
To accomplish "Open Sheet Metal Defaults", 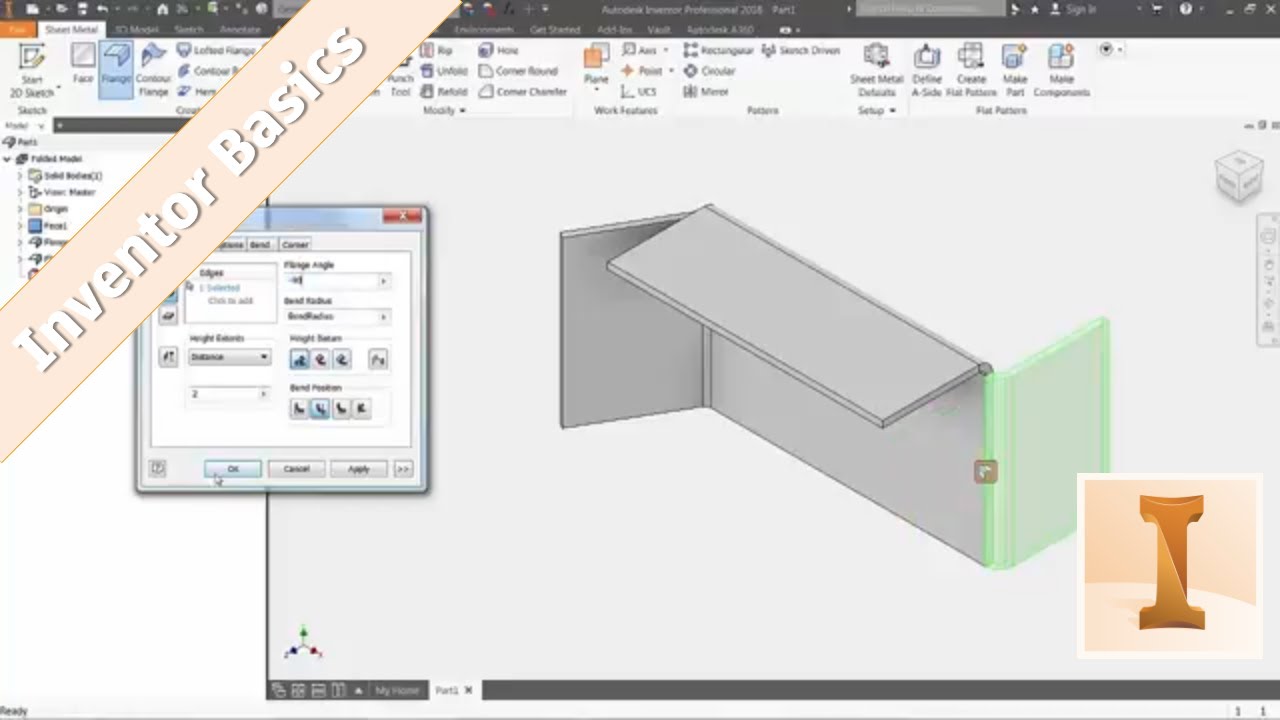I will 876,70.
